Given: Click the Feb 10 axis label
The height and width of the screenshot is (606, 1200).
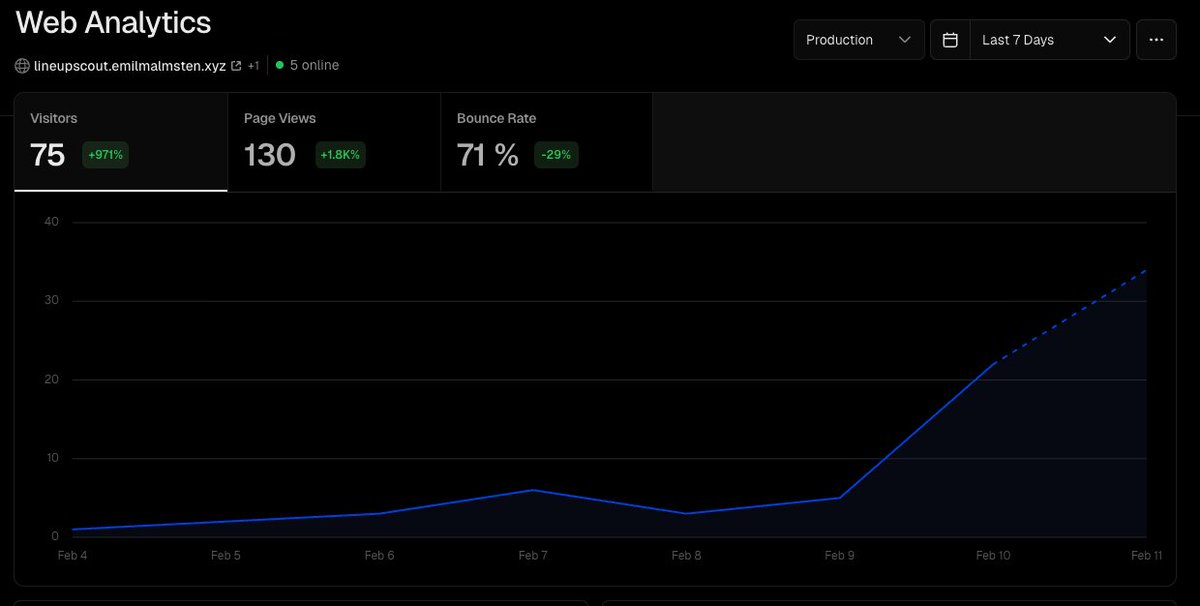Looking at the screenshot, I should tap(993, 555).
